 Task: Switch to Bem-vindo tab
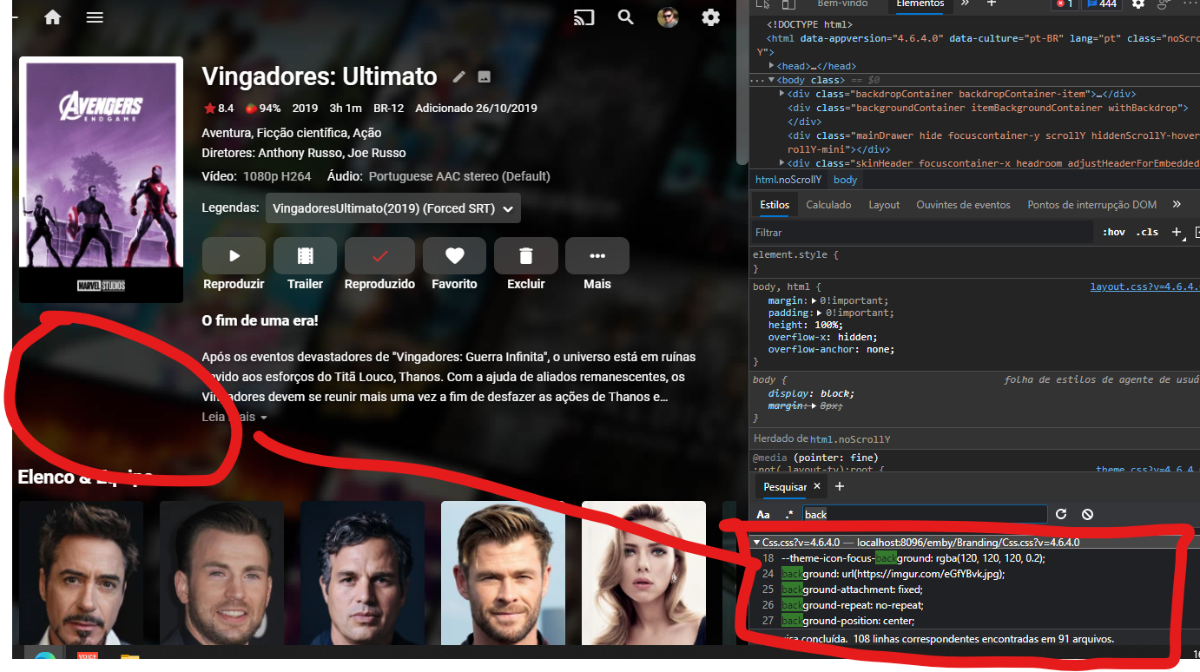[x=842, y=4]
